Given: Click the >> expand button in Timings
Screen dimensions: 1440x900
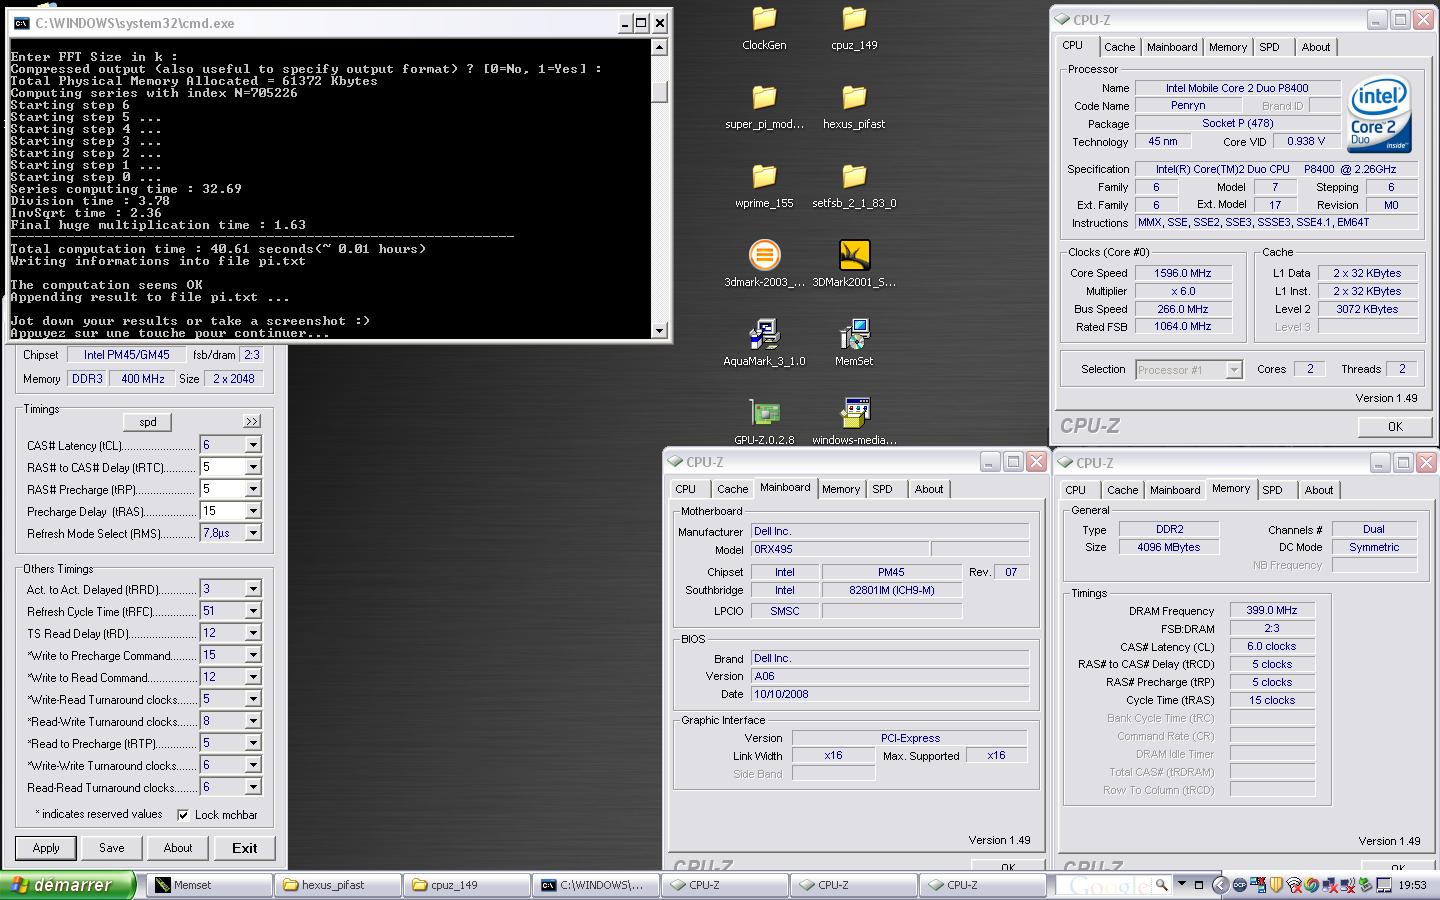Looking at the screenshot, I should click(x=252, y=422).
